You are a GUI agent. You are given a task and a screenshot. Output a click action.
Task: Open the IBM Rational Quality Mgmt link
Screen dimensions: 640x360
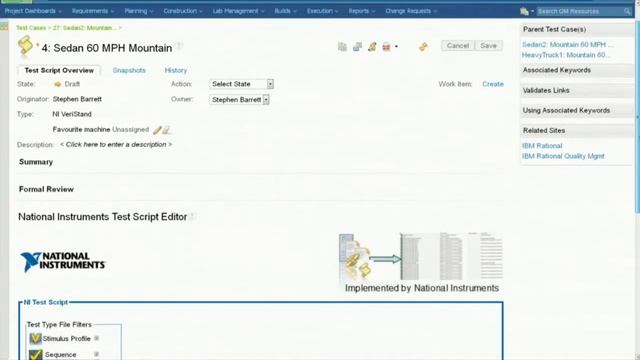pyautogui.click(x=563, y=156)
